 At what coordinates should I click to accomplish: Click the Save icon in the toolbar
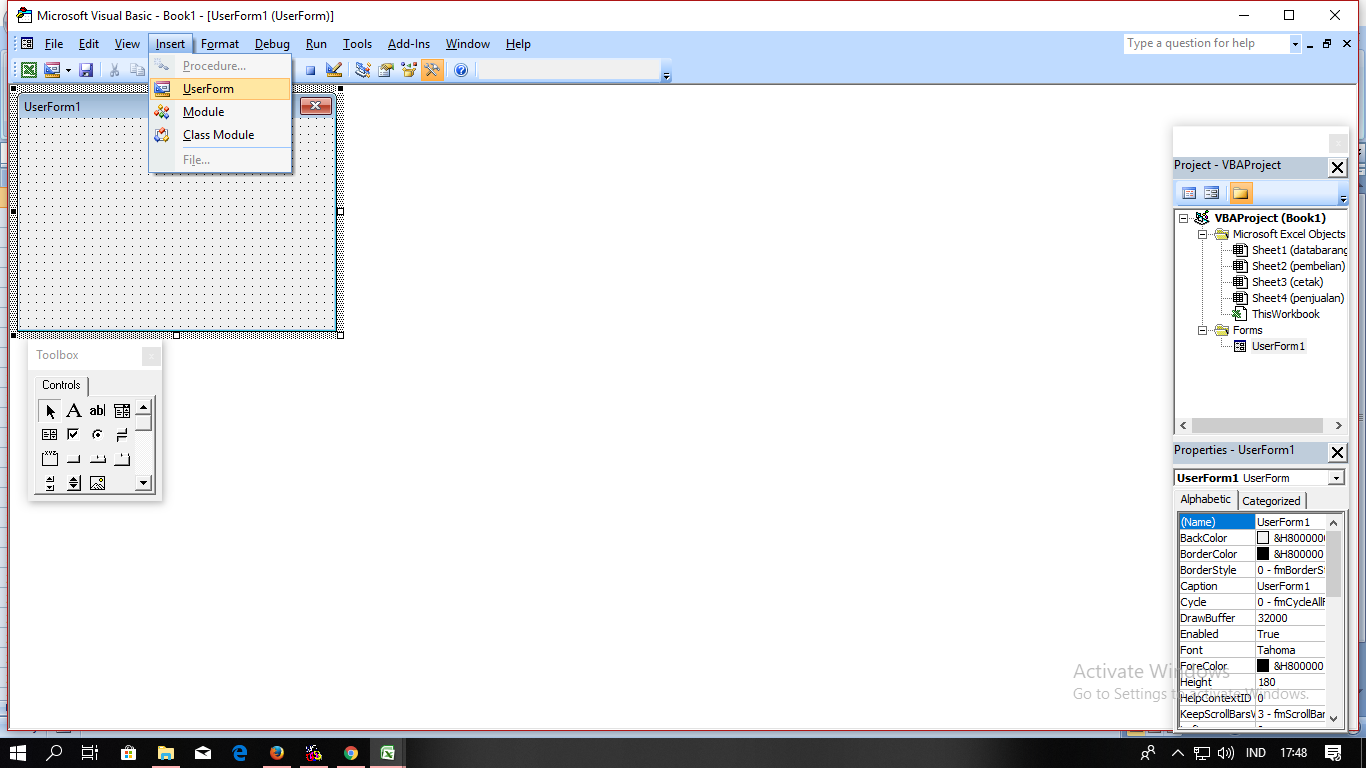coord(86,70)
